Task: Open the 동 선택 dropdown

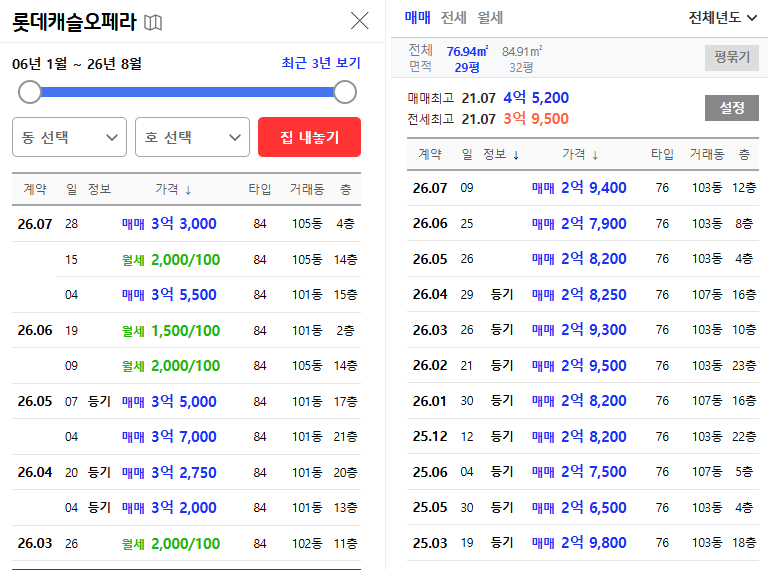Action: tap(70, 137)
